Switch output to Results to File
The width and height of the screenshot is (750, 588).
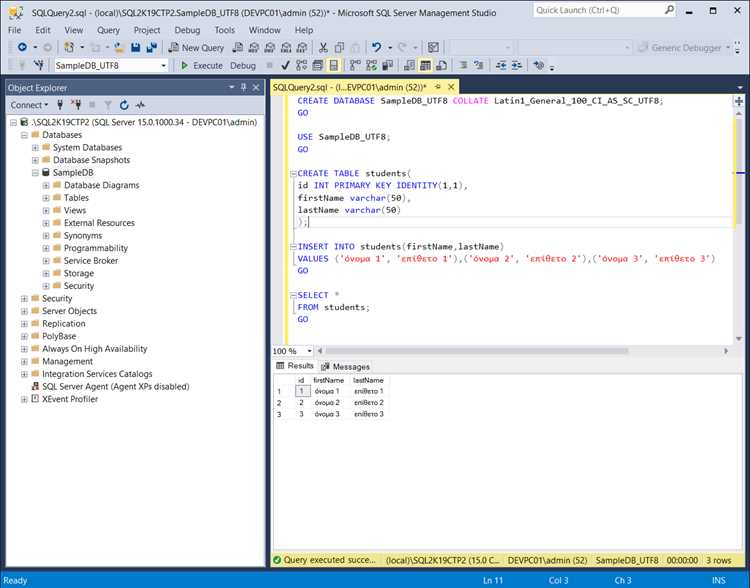point(441,65)
